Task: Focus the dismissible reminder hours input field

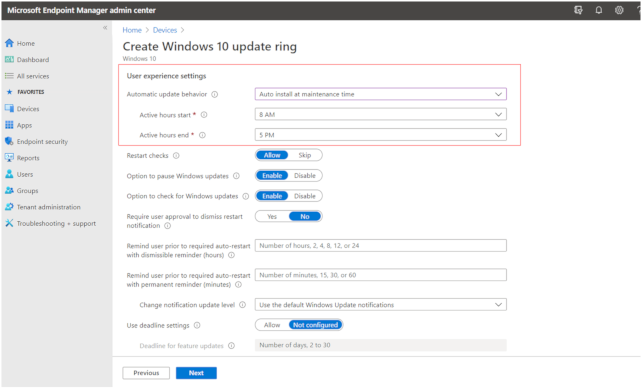Action: tap(380, 246)
